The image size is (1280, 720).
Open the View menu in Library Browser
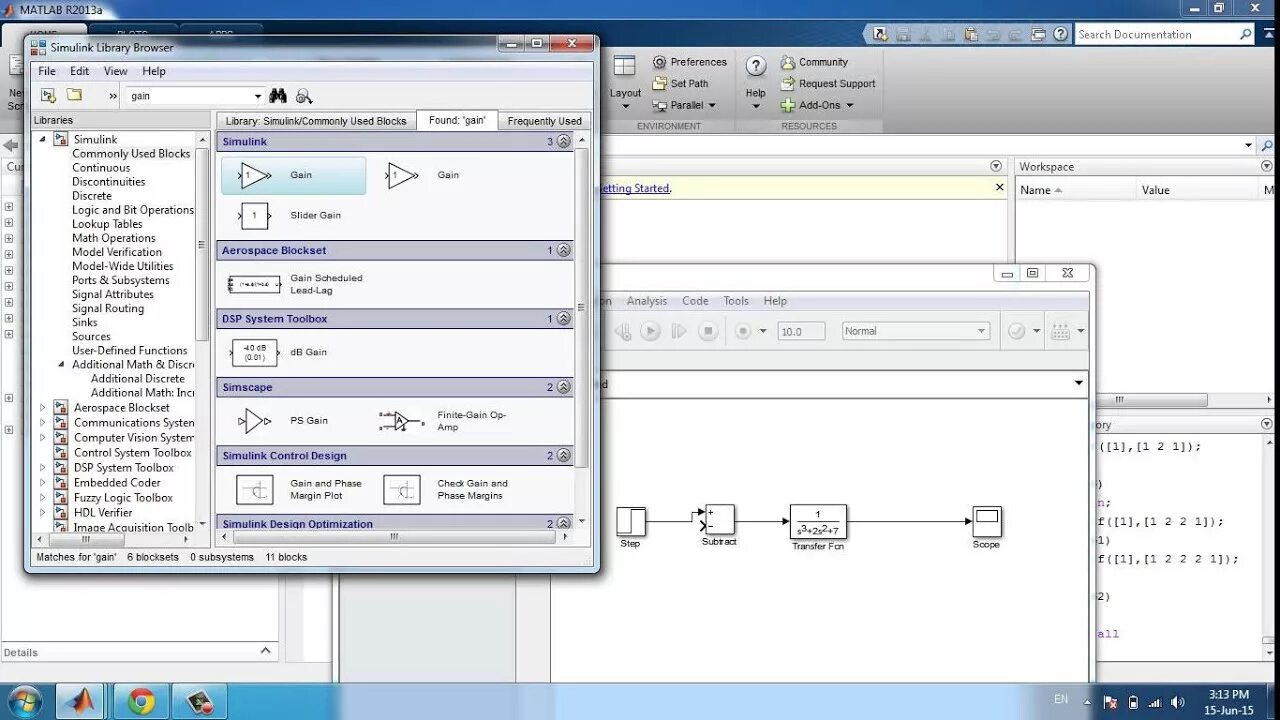tap(116, 71)
